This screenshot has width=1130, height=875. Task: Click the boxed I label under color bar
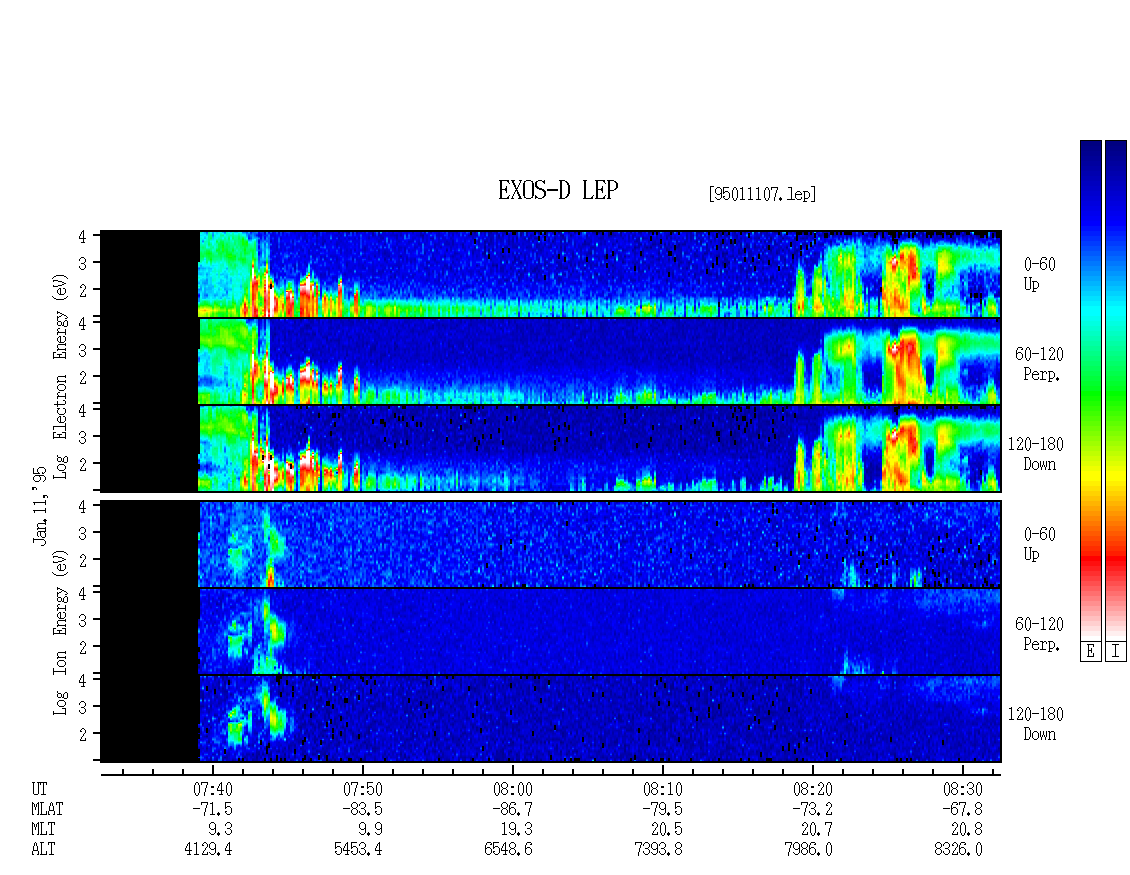pyautogui.click(x=1116, y=652)
